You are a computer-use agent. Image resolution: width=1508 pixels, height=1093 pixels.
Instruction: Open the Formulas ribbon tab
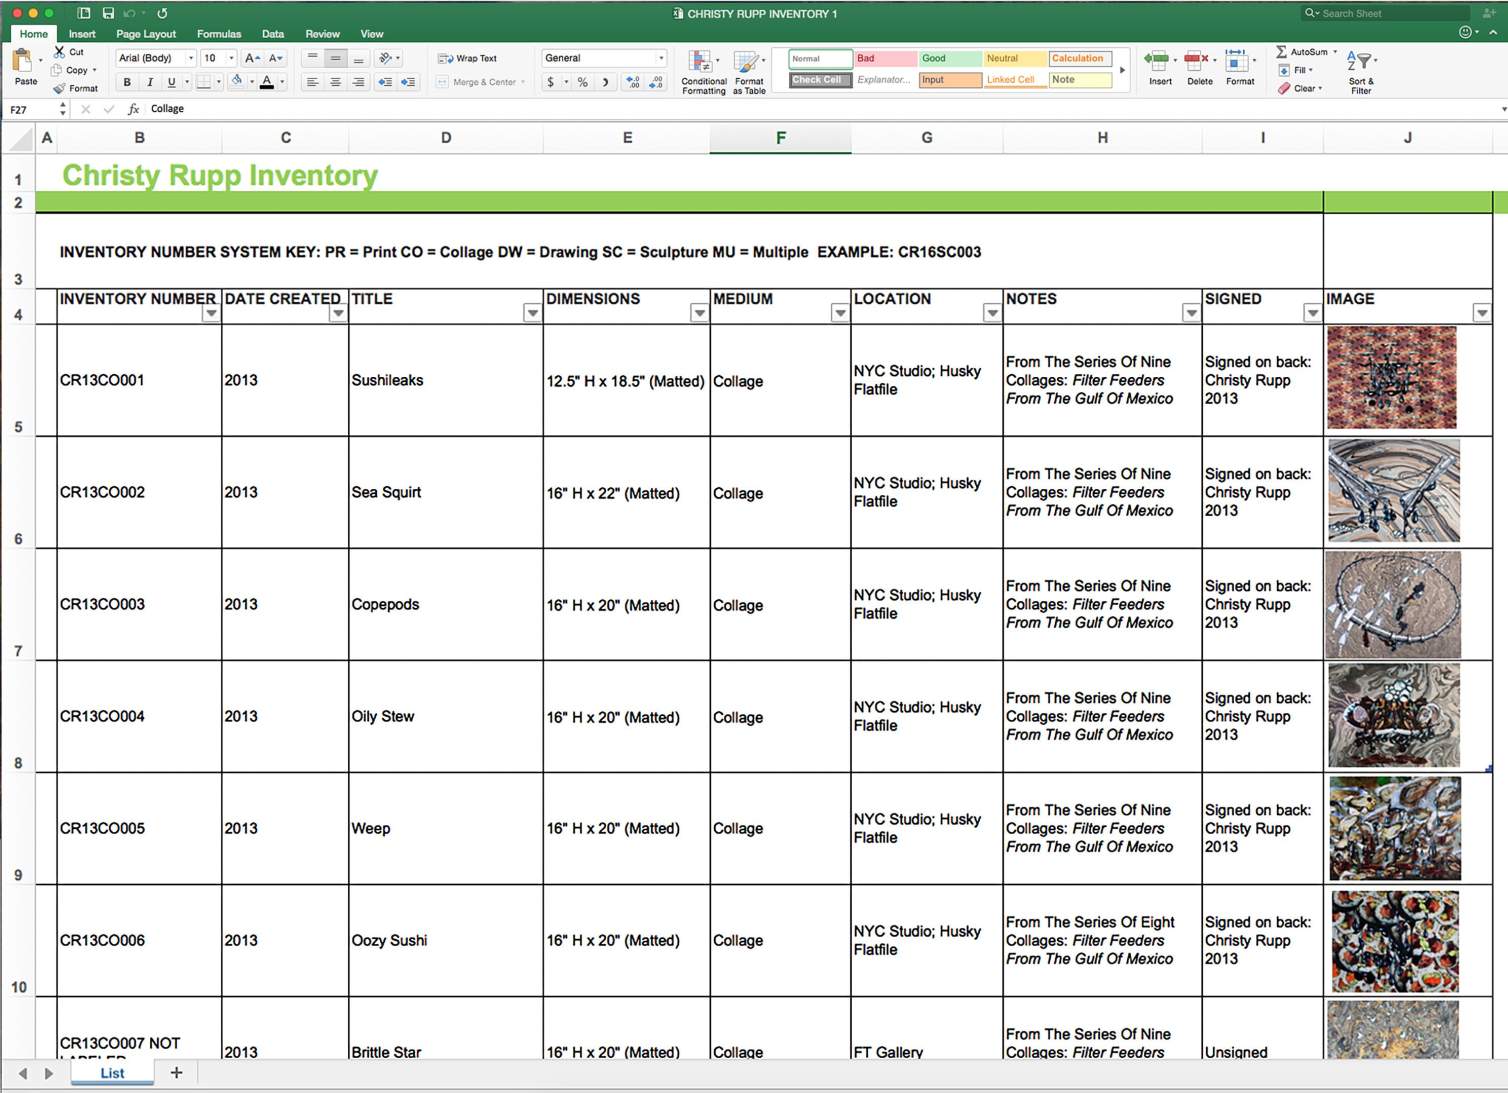[x=219, y=34]
